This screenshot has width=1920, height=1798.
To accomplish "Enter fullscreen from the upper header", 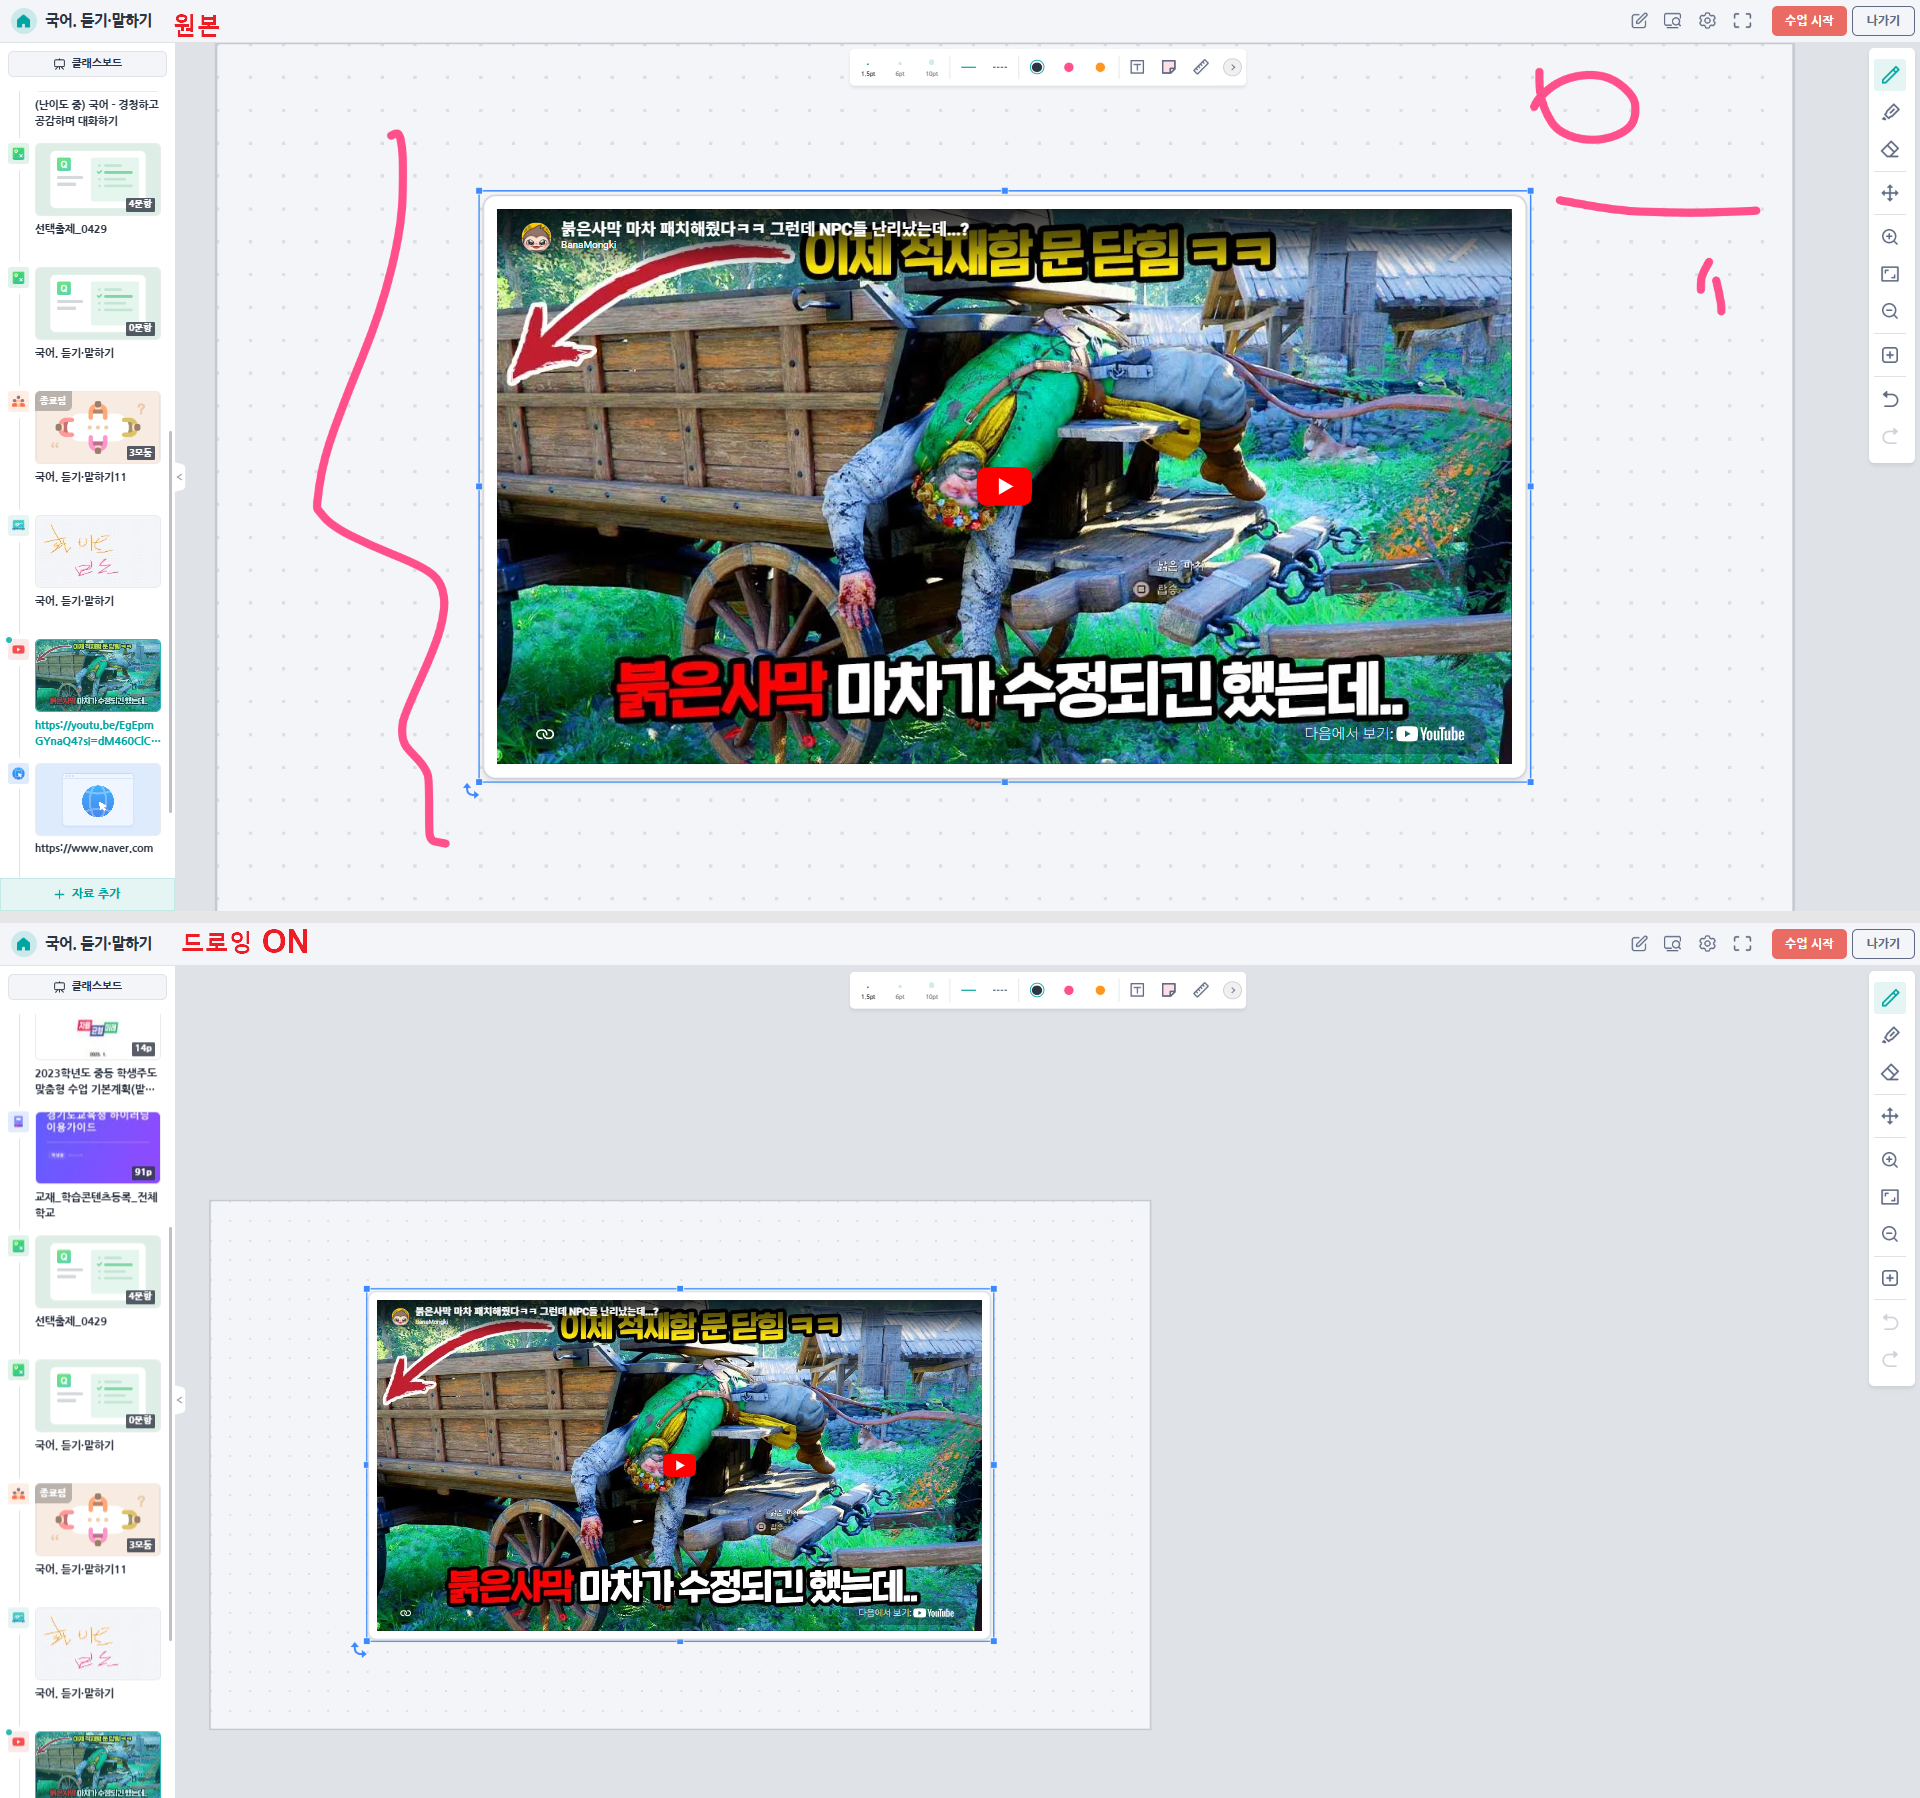I will click(x=1742, y=21).
